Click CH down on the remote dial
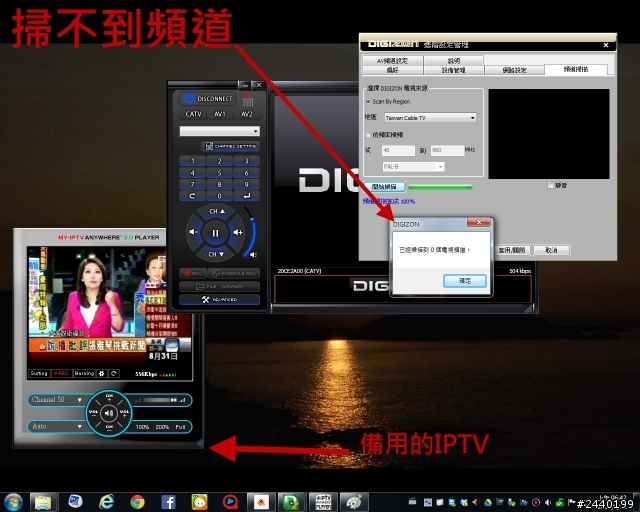This screenshot has height=512, width=640. click(x=216, y=254)
